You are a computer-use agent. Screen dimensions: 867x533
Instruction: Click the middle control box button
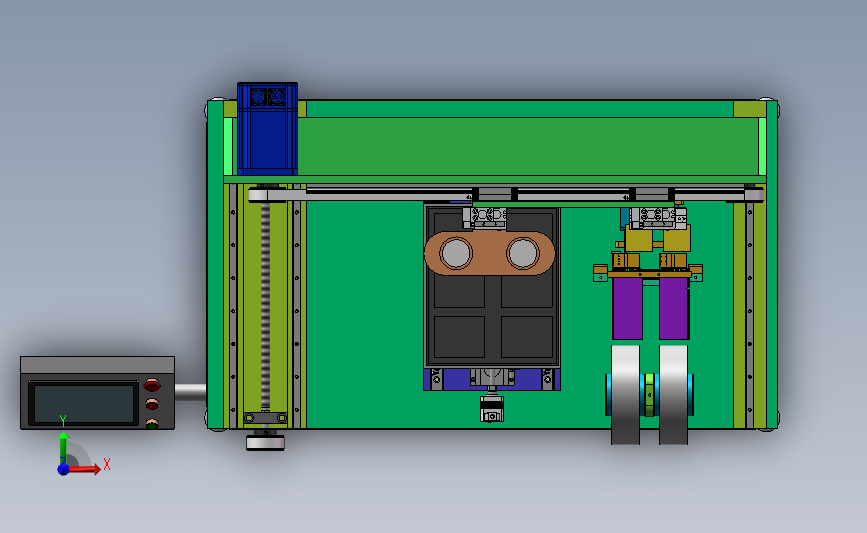coord(152,405)
